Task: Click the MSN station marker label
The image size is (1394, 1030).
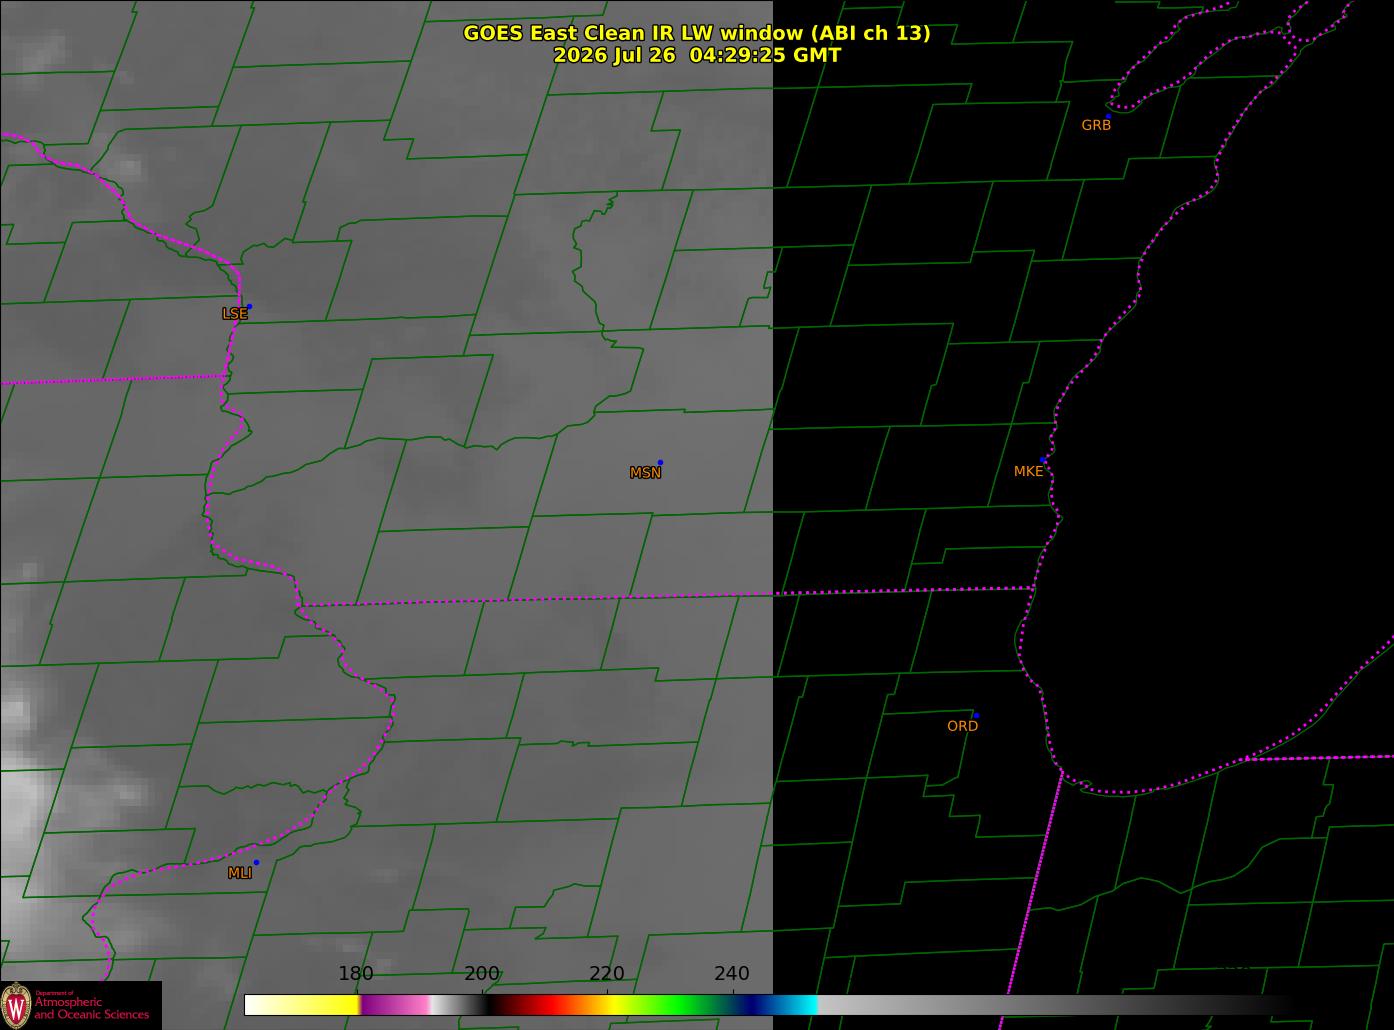Action: click(645, 473)
